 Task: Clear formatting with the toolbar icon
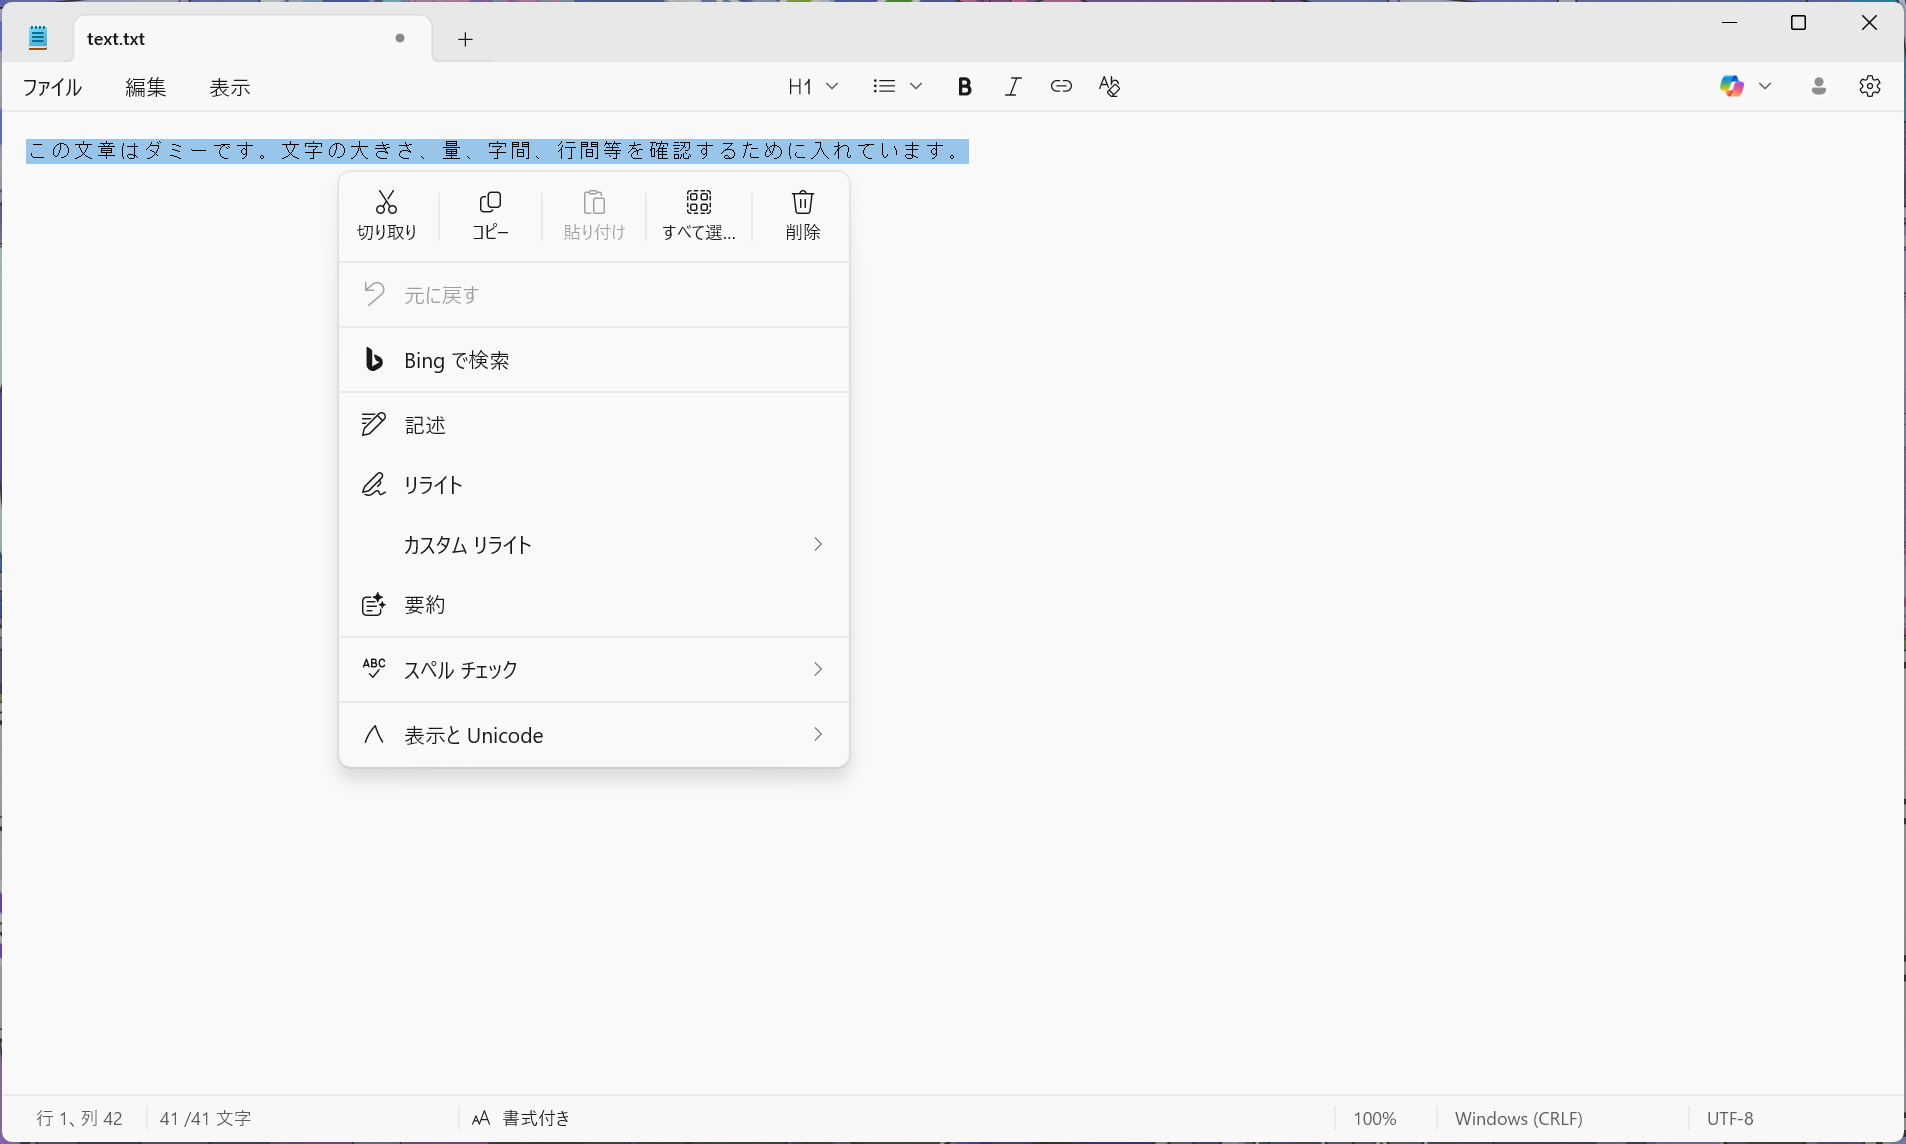[1109, 87]
